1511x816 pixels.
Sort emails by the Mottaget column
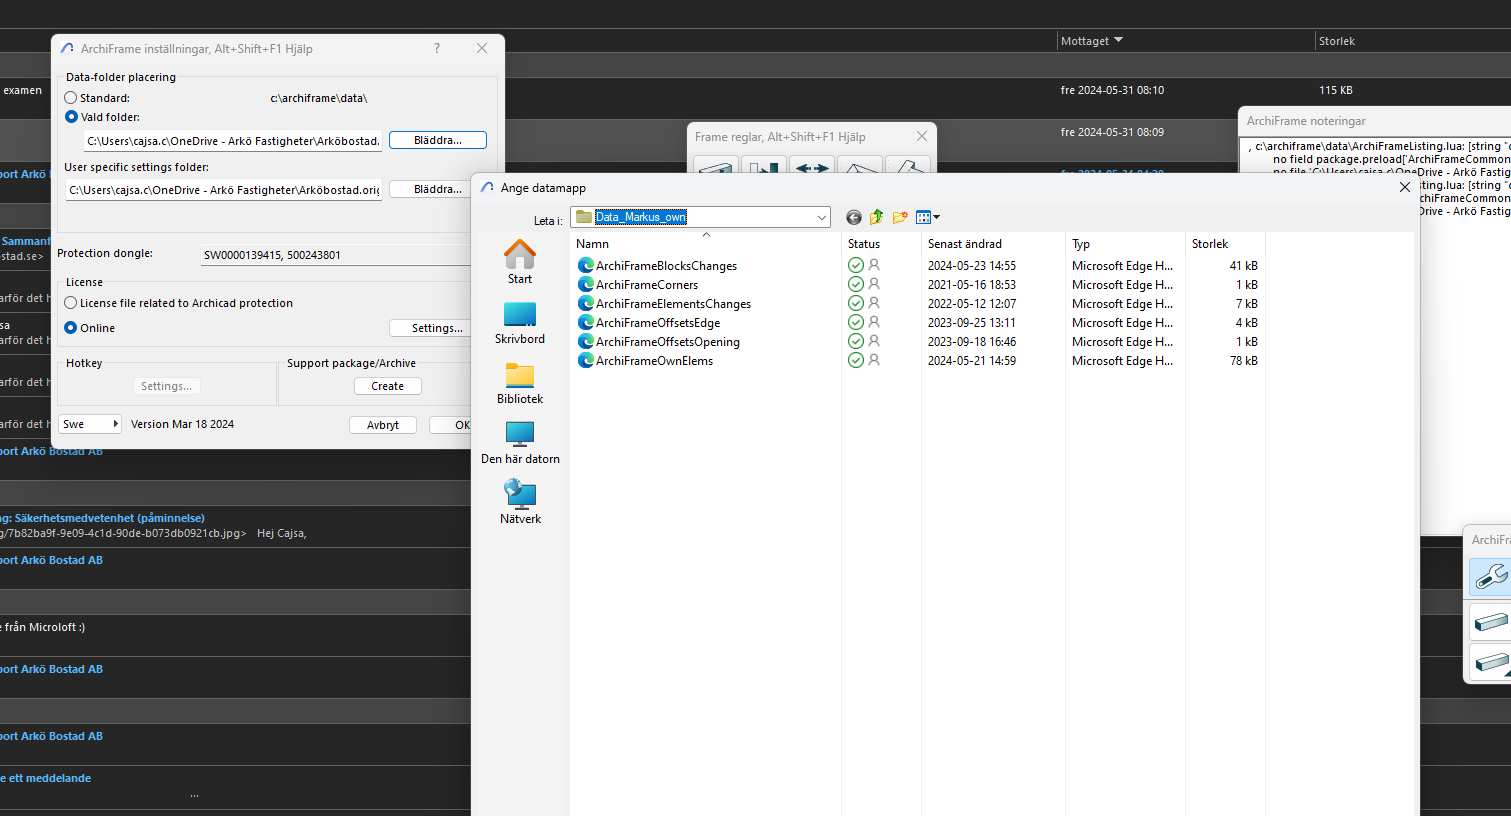point(1085,41)
